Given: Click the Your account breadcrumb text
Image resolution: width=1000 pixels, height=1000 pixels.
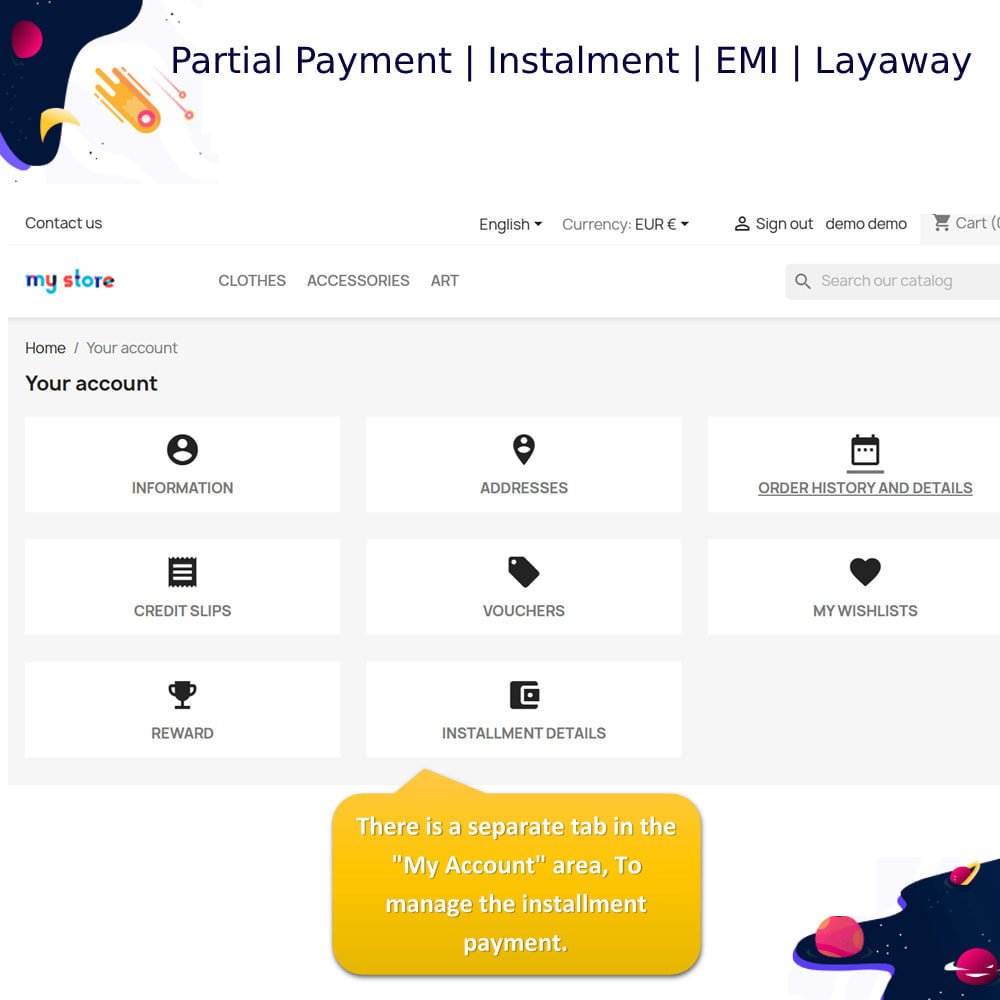Looking at the screenshot, I should [132, 348].
